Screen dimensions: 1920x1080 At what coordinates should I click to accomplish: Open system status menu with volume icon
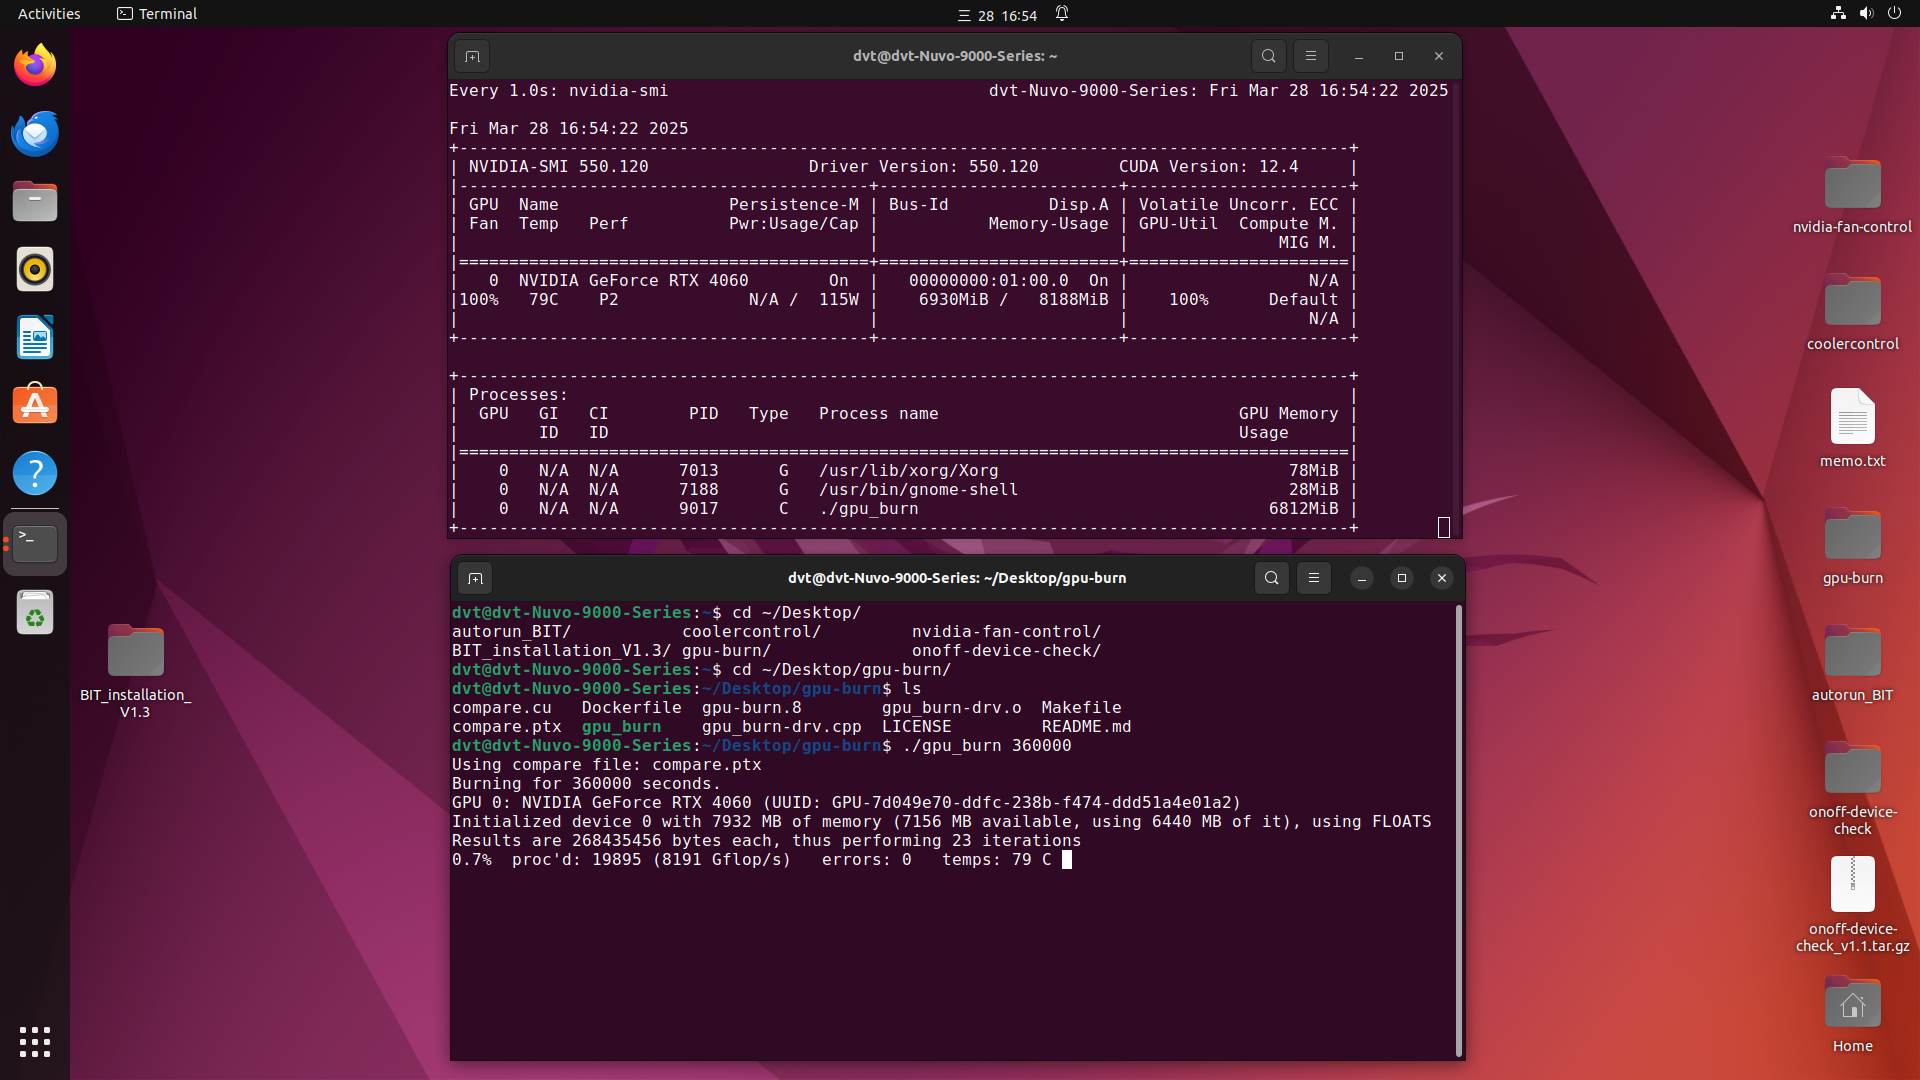(1866, 14)
